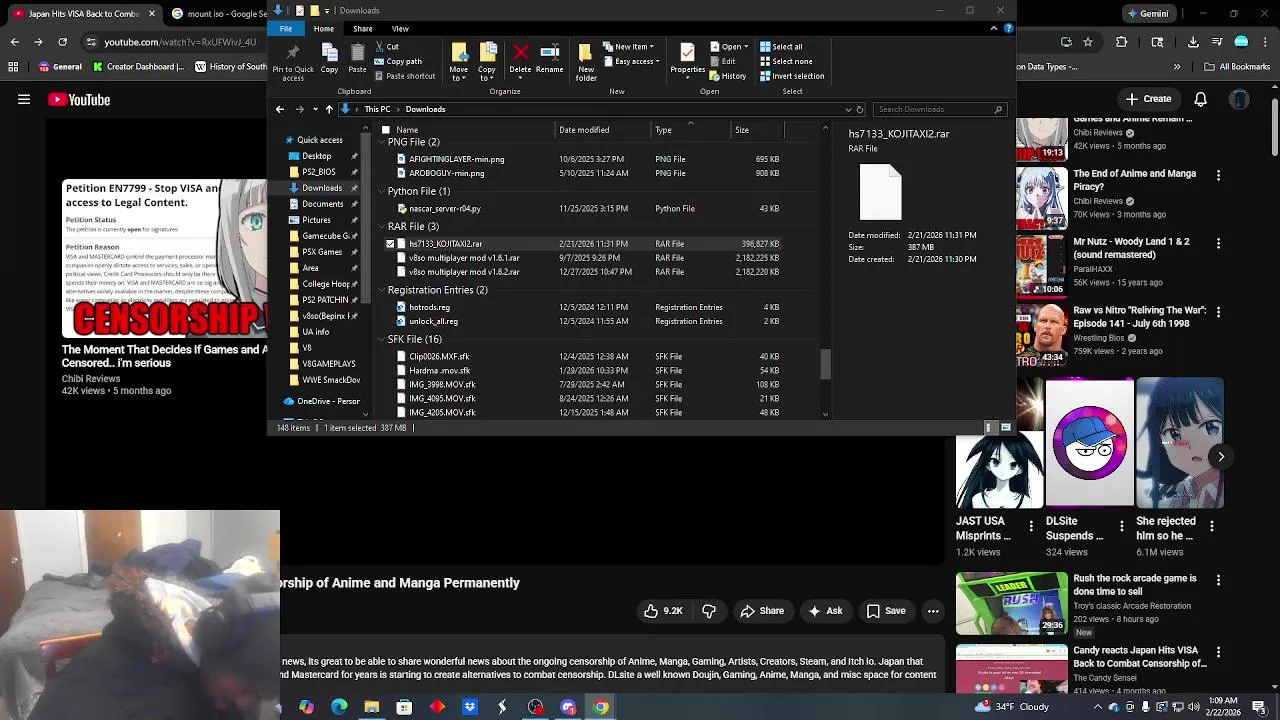Click Paste shortcut in the ribbon

pos(404,76)
